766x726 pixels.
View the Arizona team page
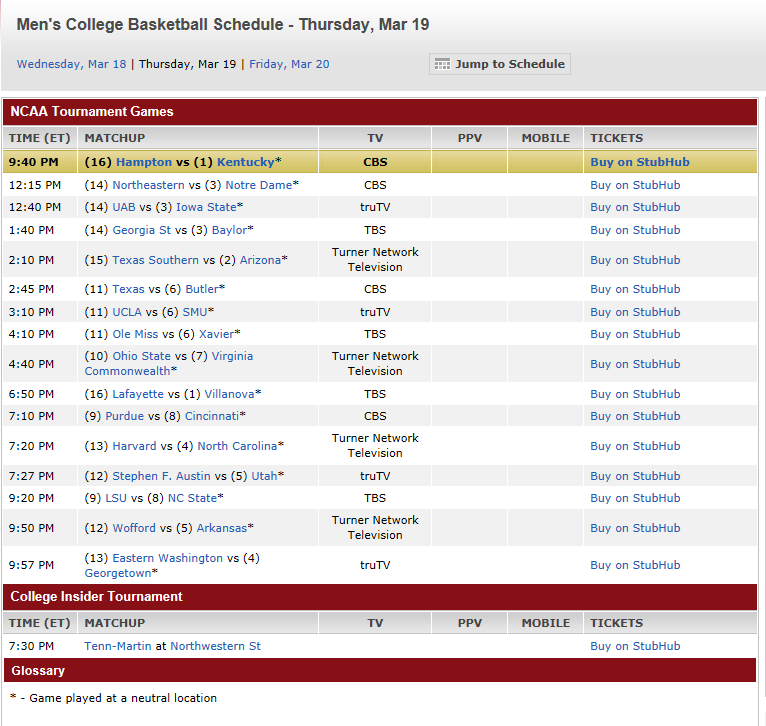260,260
